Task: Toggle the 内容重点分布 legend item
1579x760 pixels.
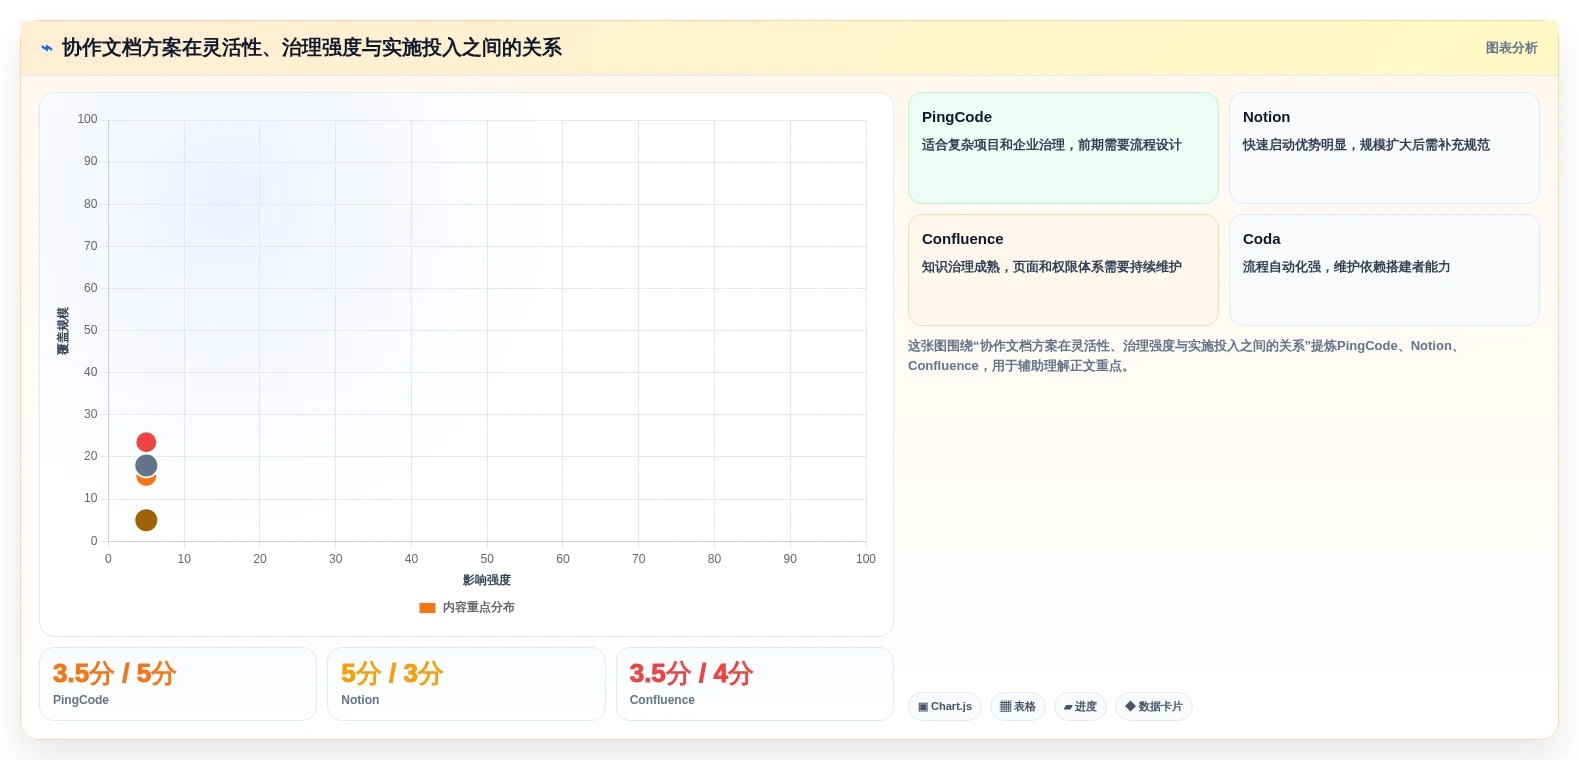Action: point(467,607)
